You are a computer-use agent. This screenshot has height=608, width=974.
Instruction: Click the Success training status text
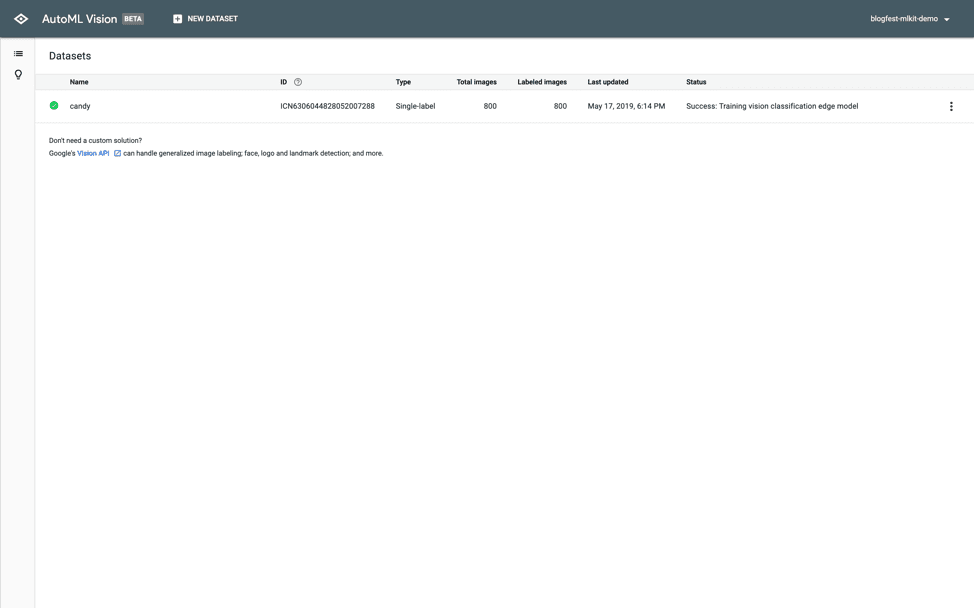[772, 106]
